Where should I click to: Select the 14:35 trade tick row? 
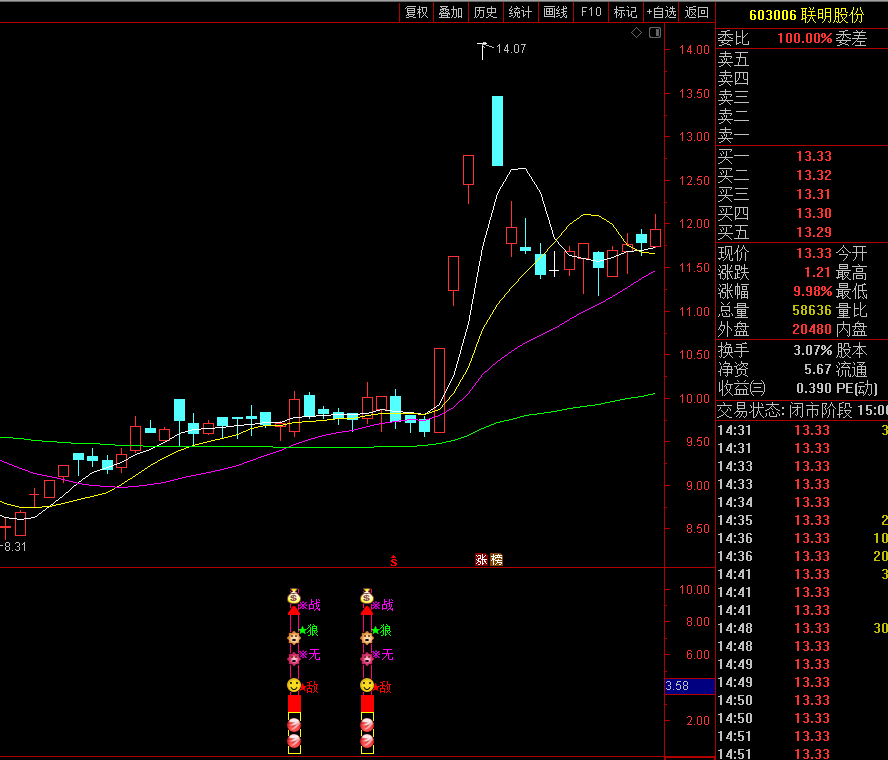click(802, 520)
